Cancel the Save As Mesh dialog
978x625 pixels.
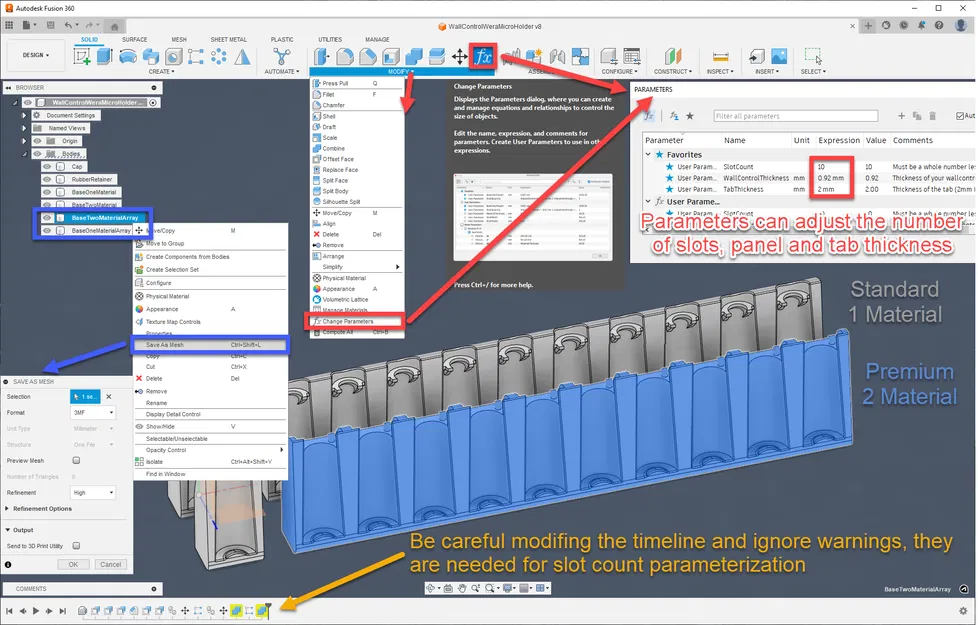tap(111, 564)
